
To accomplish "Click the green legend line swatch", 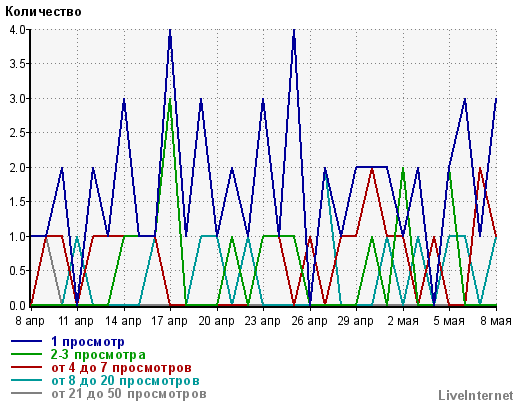I will point(26,354).
